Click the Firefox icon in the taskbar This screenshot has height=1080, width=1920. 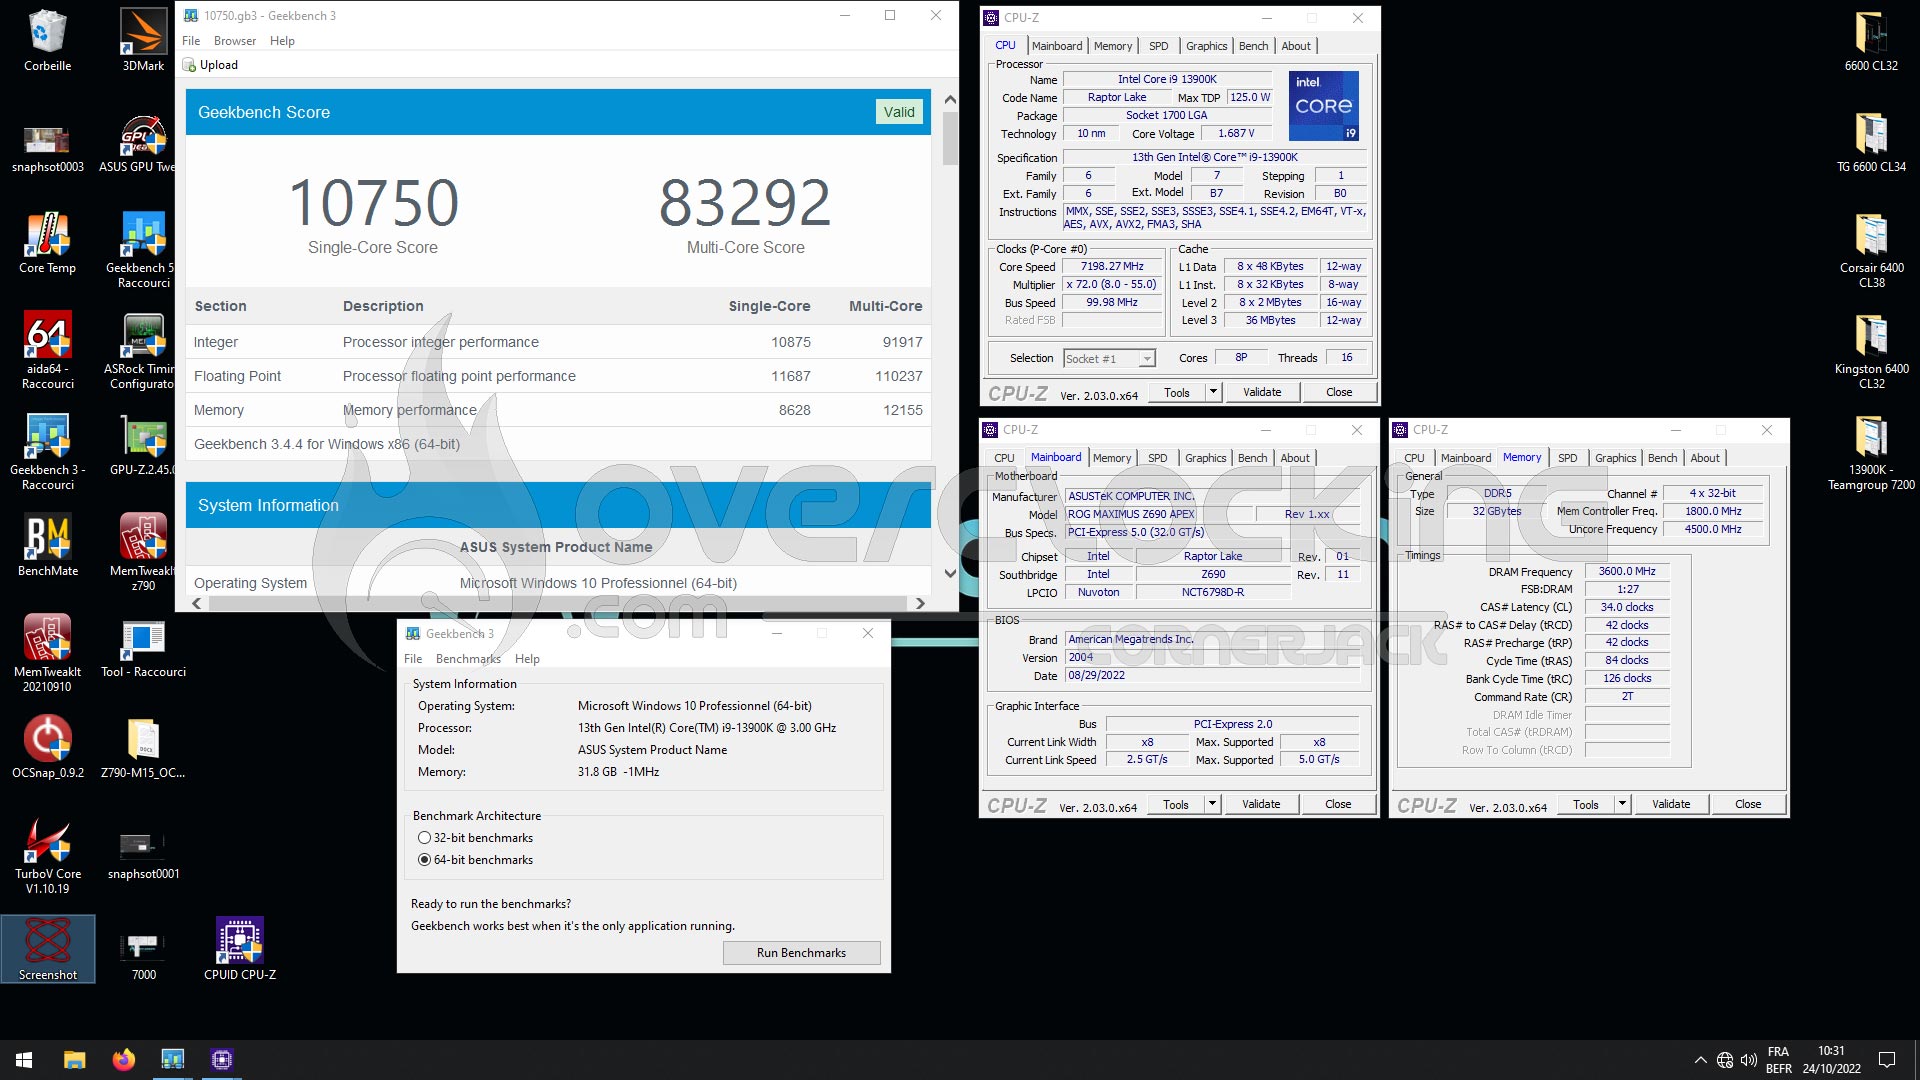point(124,1059)
